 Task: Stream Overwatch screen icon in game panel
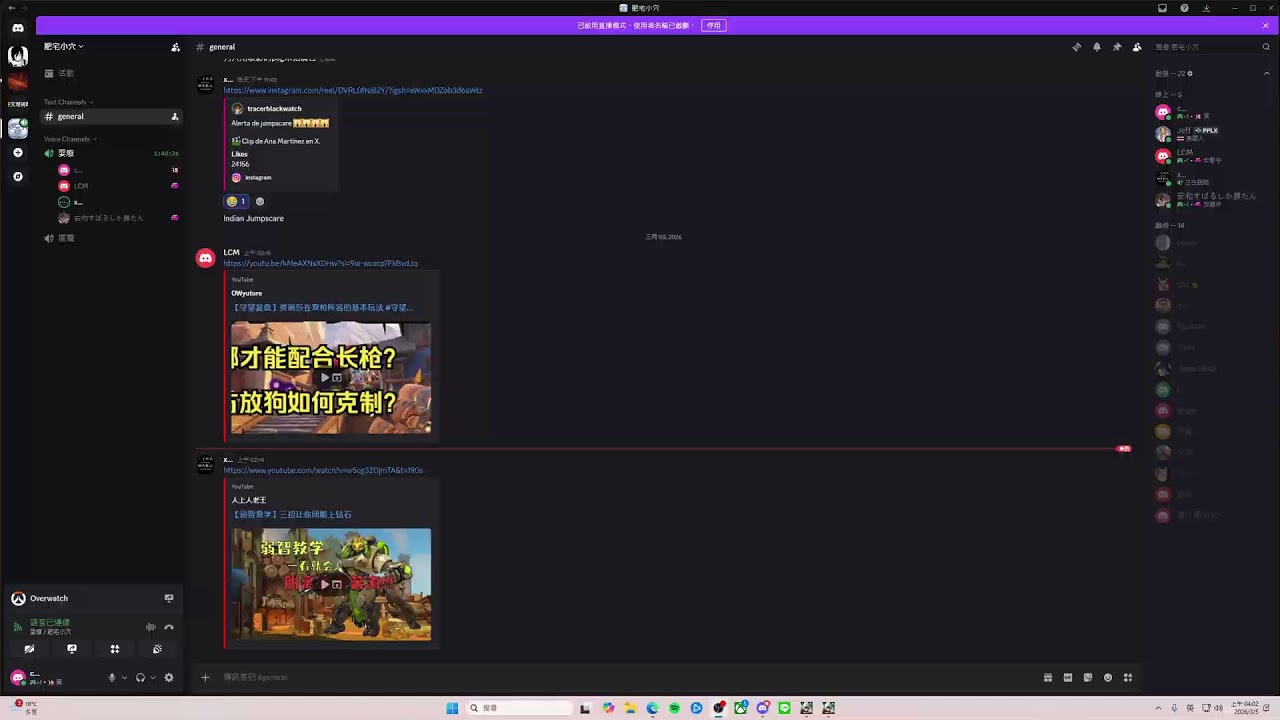click(x=169, y=598)
